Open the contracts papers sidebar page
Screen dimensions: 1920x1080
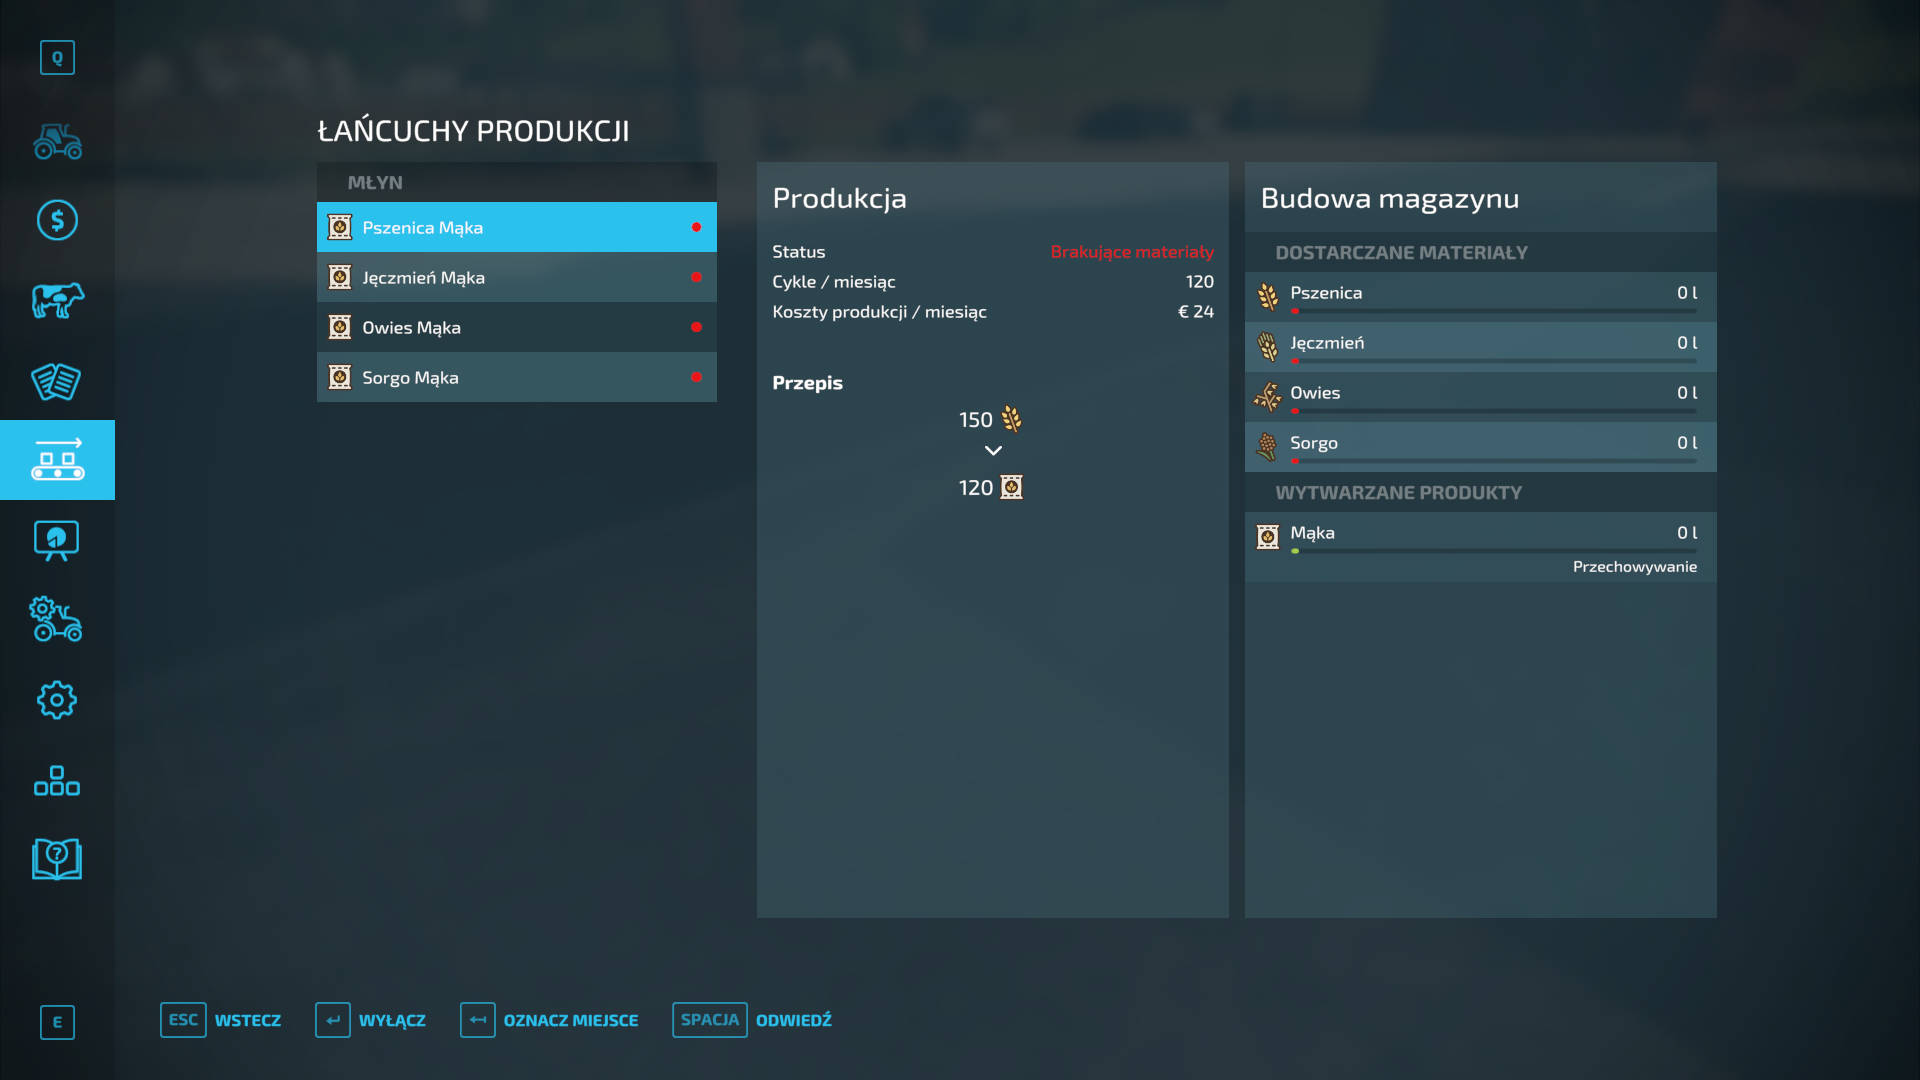point(57,380)
